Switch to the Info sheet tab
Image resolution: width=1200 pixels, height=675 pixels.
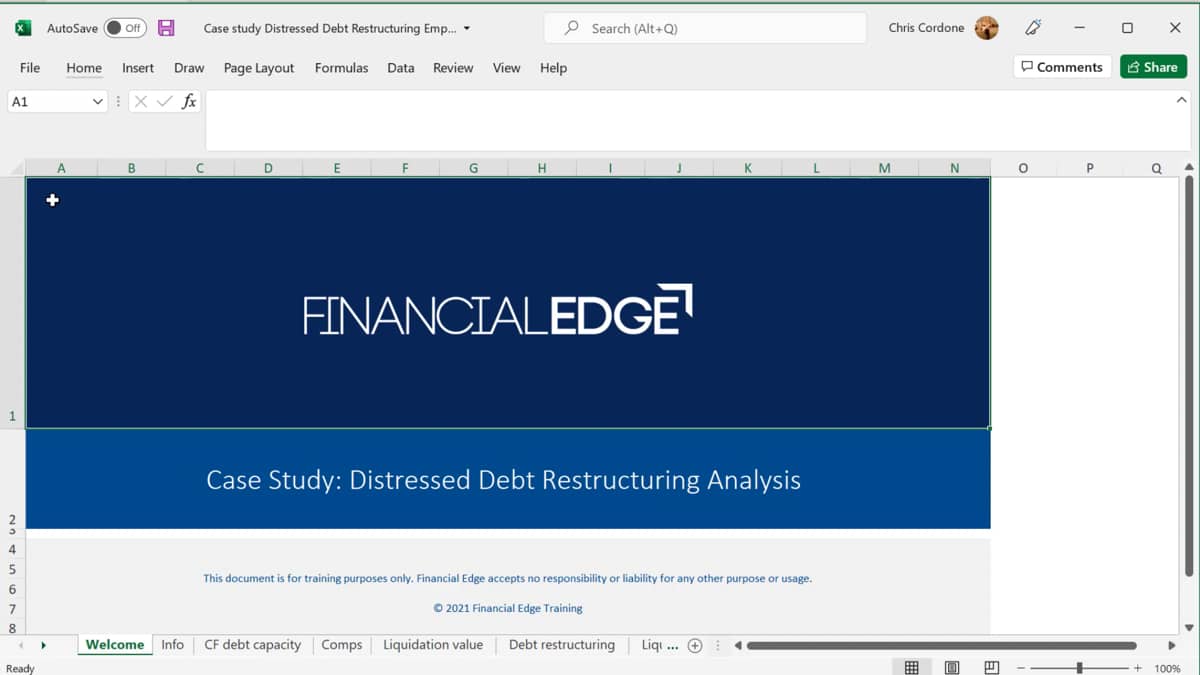pyautogui.click(x=173, y=645)
